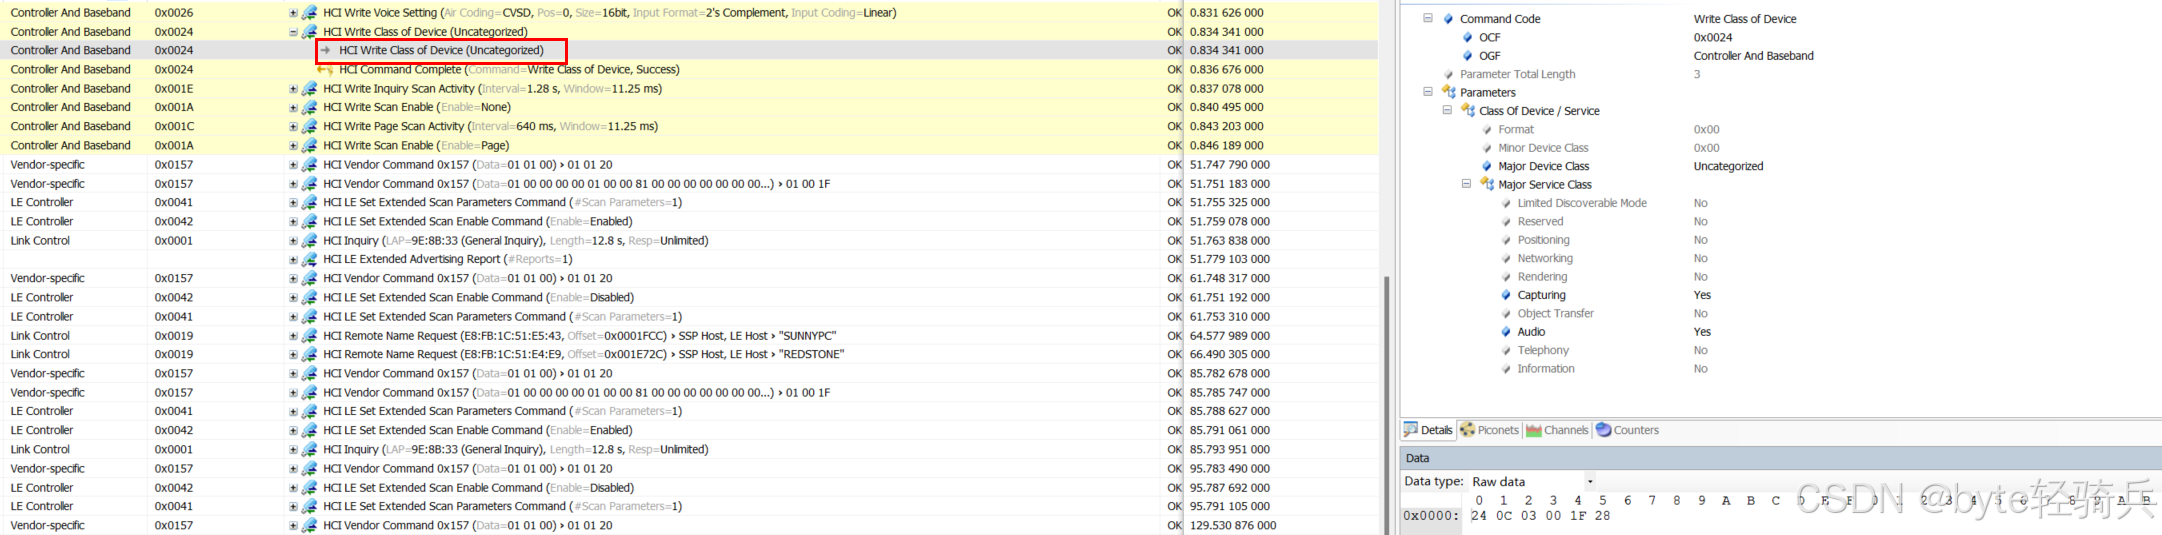The image size is (2162, 535).
Task: Click the 0x0000: offset label in Data
Action: click(x=1430, y=516)
